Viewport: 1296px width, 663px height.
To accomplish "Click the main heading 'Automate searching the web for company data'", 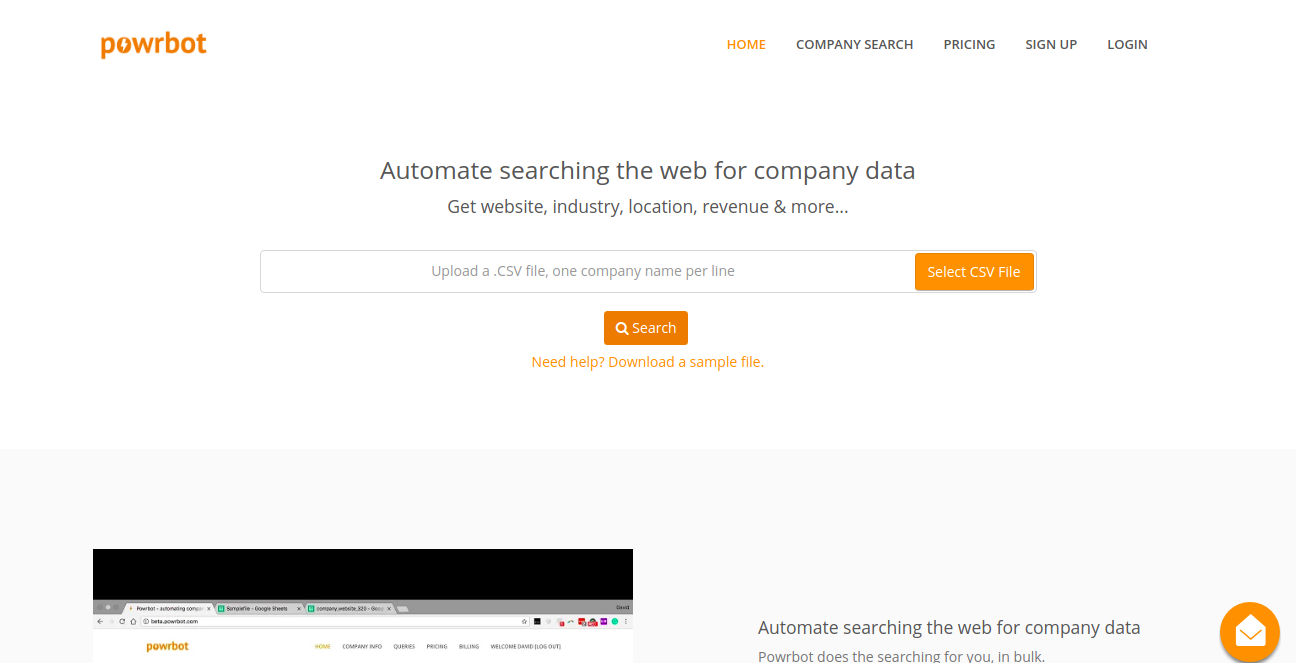I will pyautogui.click(x=648, y=170).
